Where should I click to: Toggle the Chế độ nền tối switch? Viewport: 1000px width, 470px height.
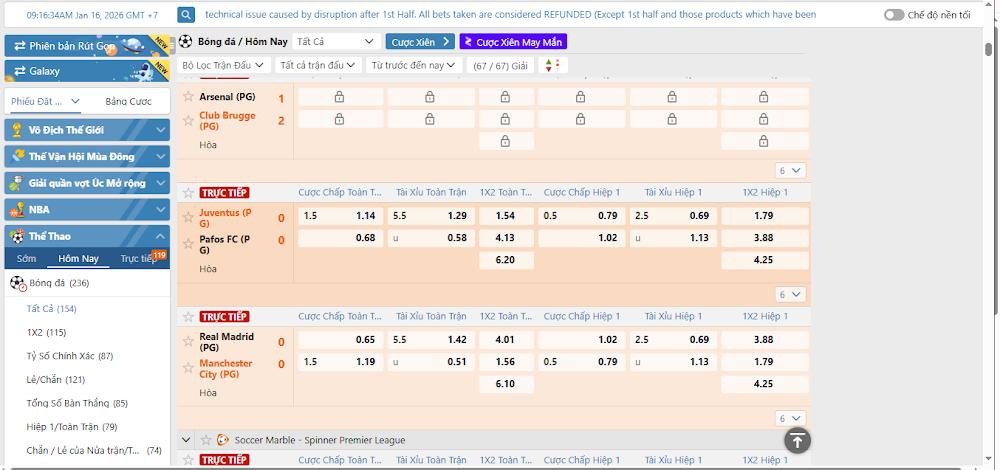(894, 15)
